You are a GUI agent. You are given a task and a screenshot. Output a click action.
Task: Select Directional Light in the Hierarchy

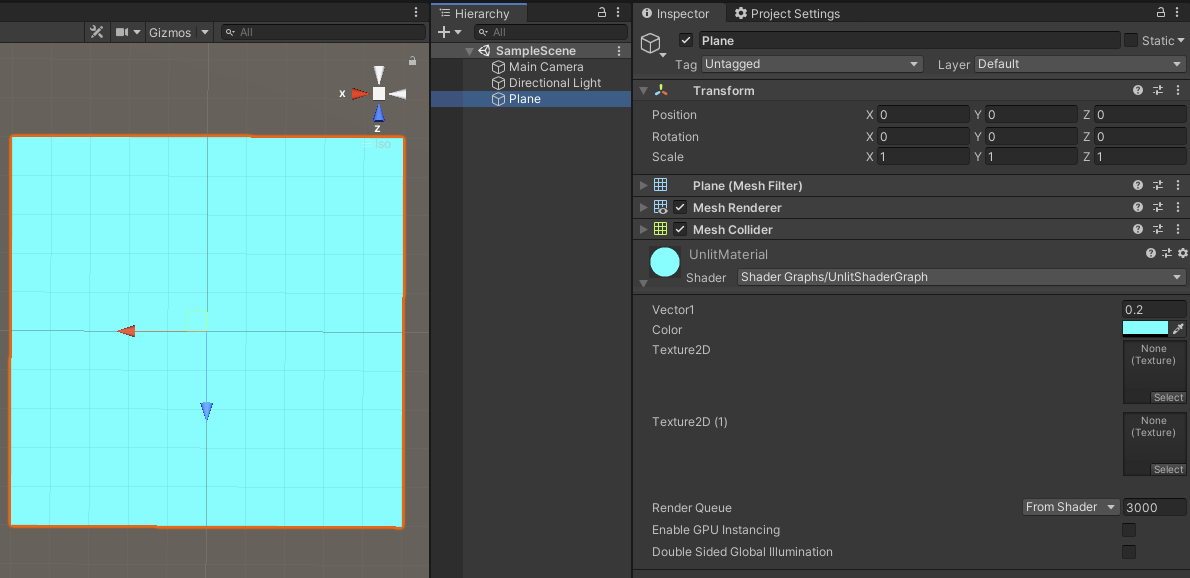point(555,83)
